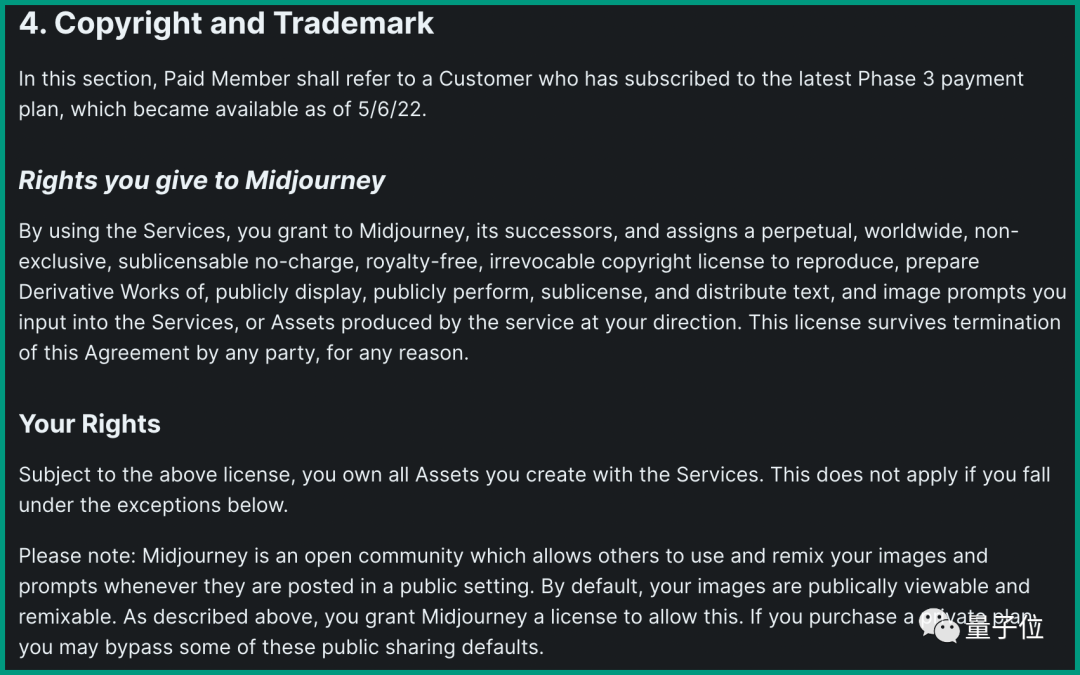Click the '量子位' watermark text

pos(1004,627)
